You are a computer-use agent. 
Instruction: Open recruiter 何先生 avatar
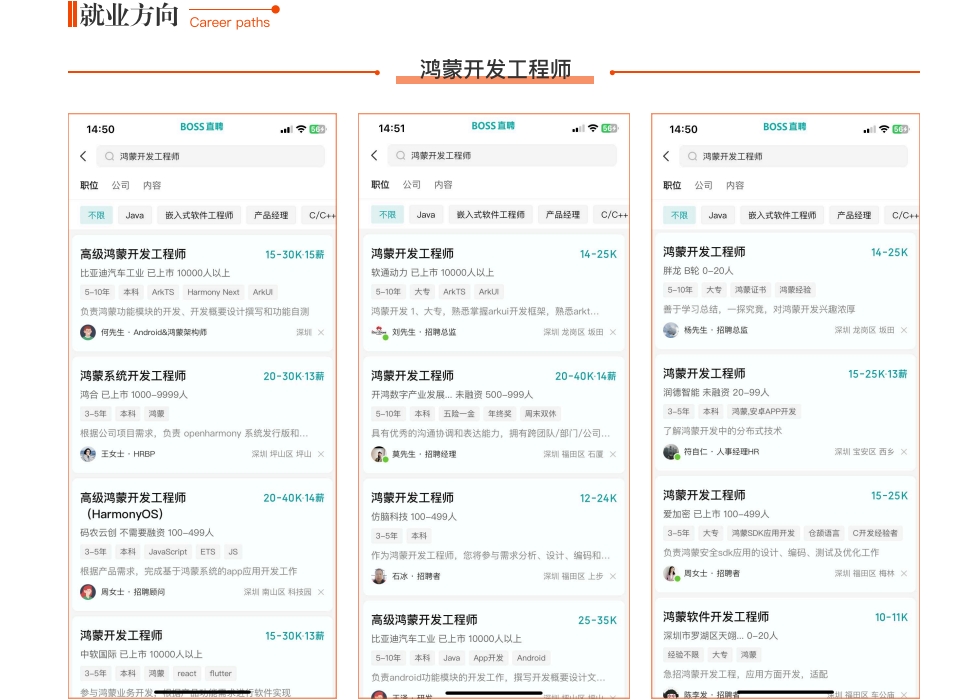point(88,332)
